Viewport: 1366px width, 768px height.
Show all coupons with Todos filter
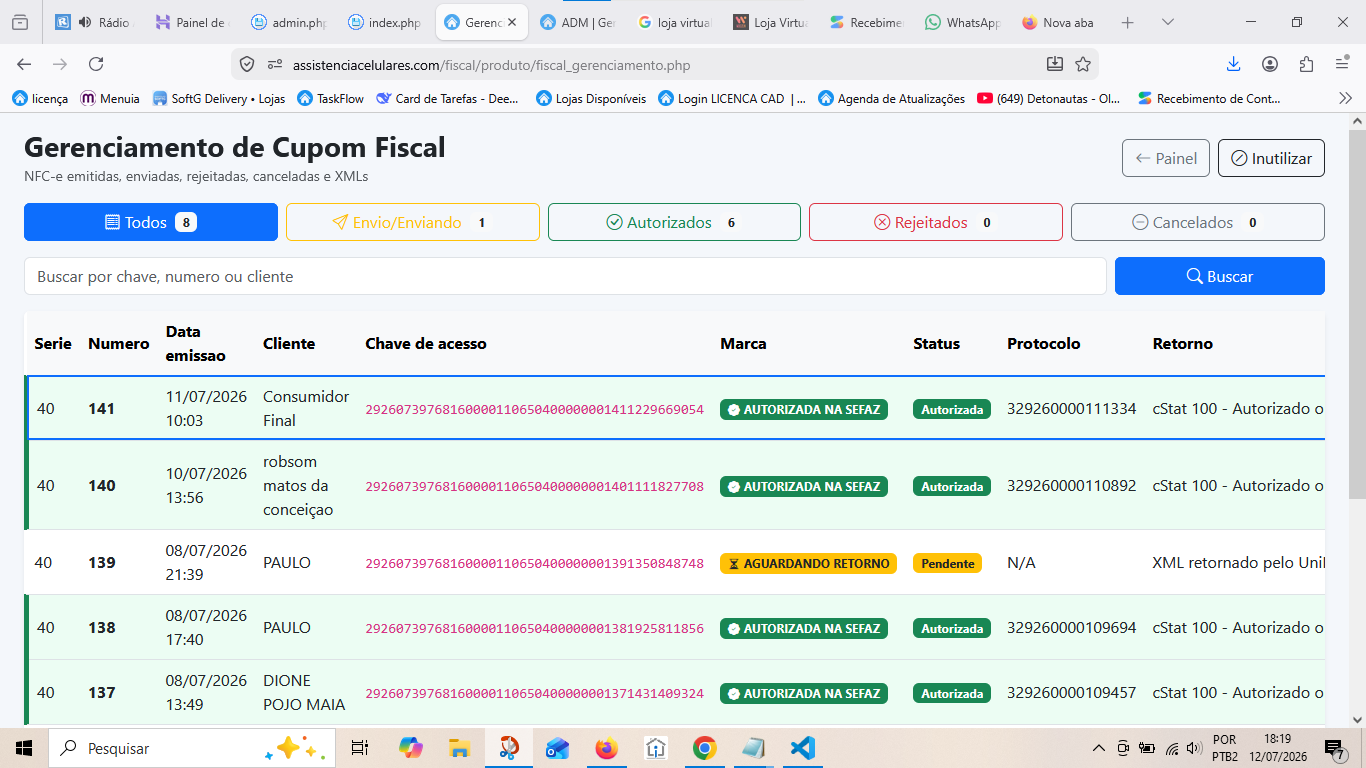point(151,222)
